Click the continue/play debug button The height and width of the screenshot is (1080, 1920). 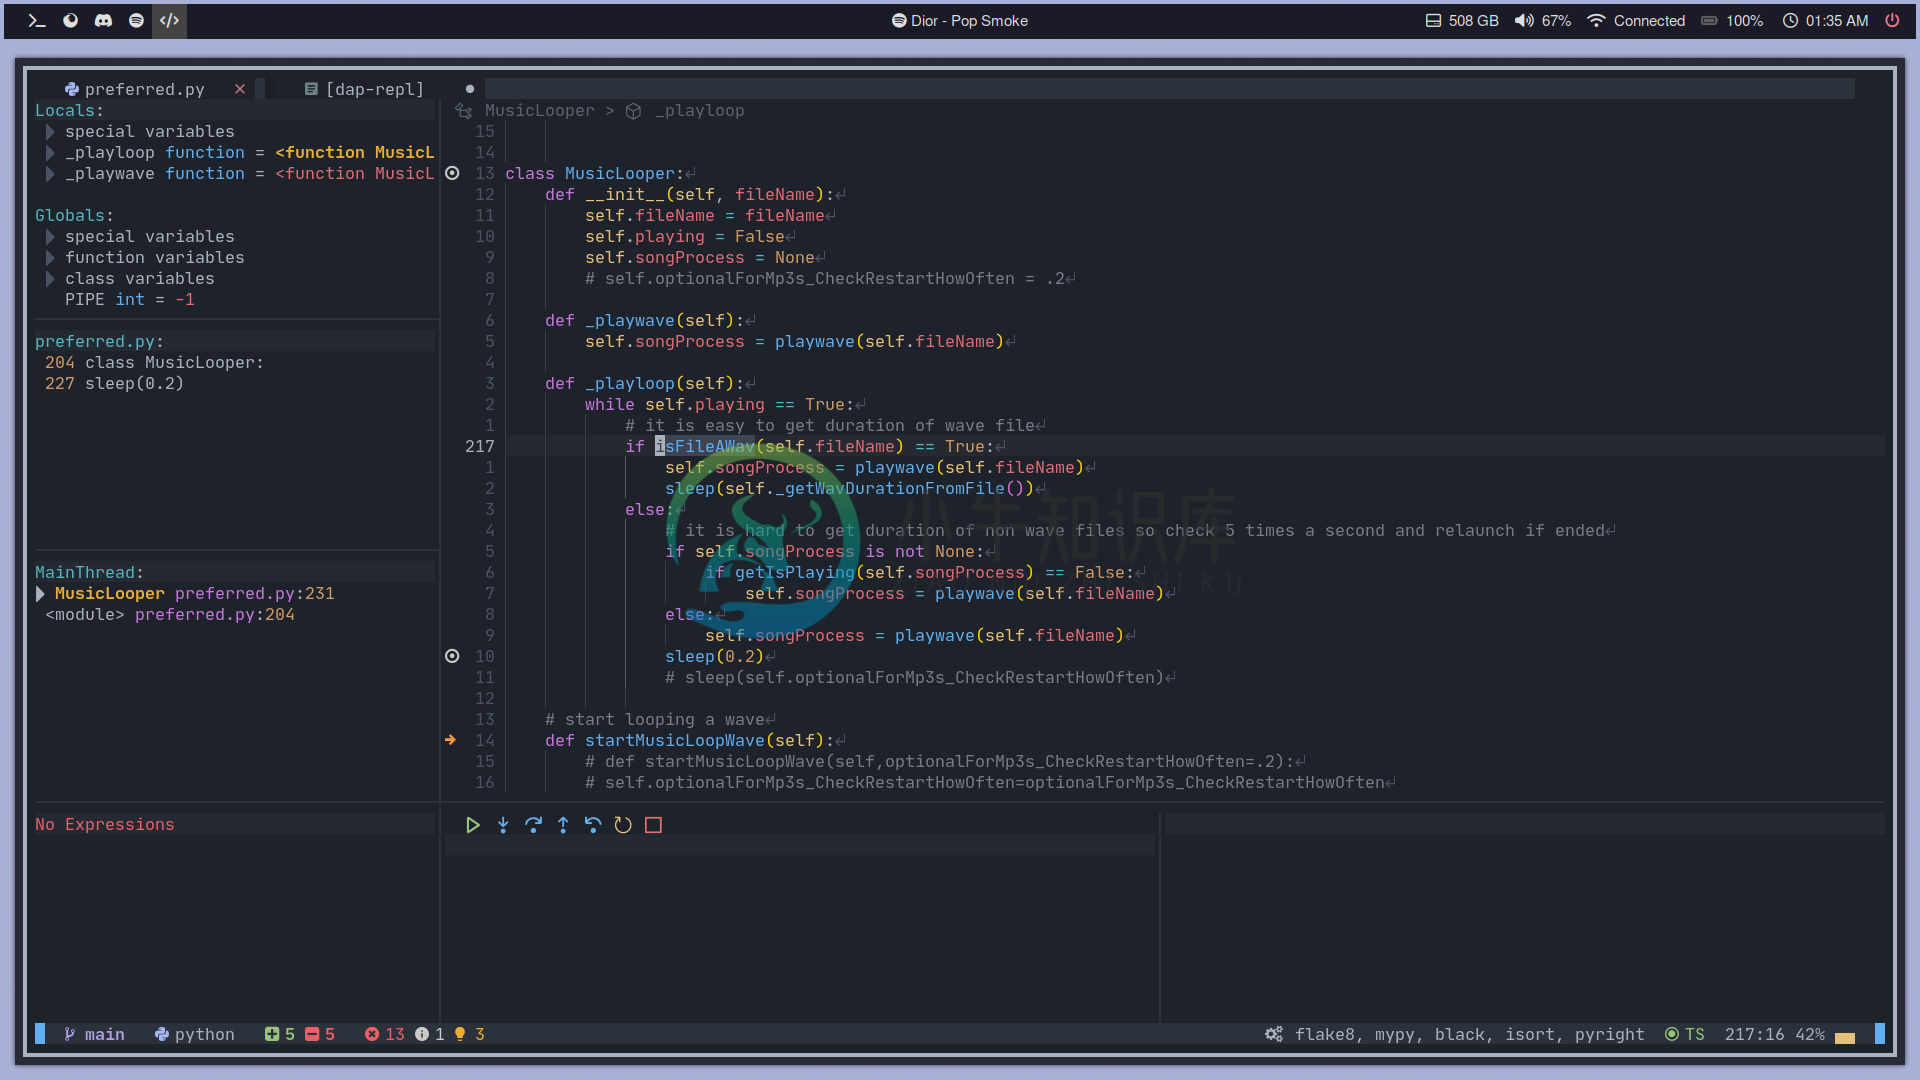(x=472, y=824)
